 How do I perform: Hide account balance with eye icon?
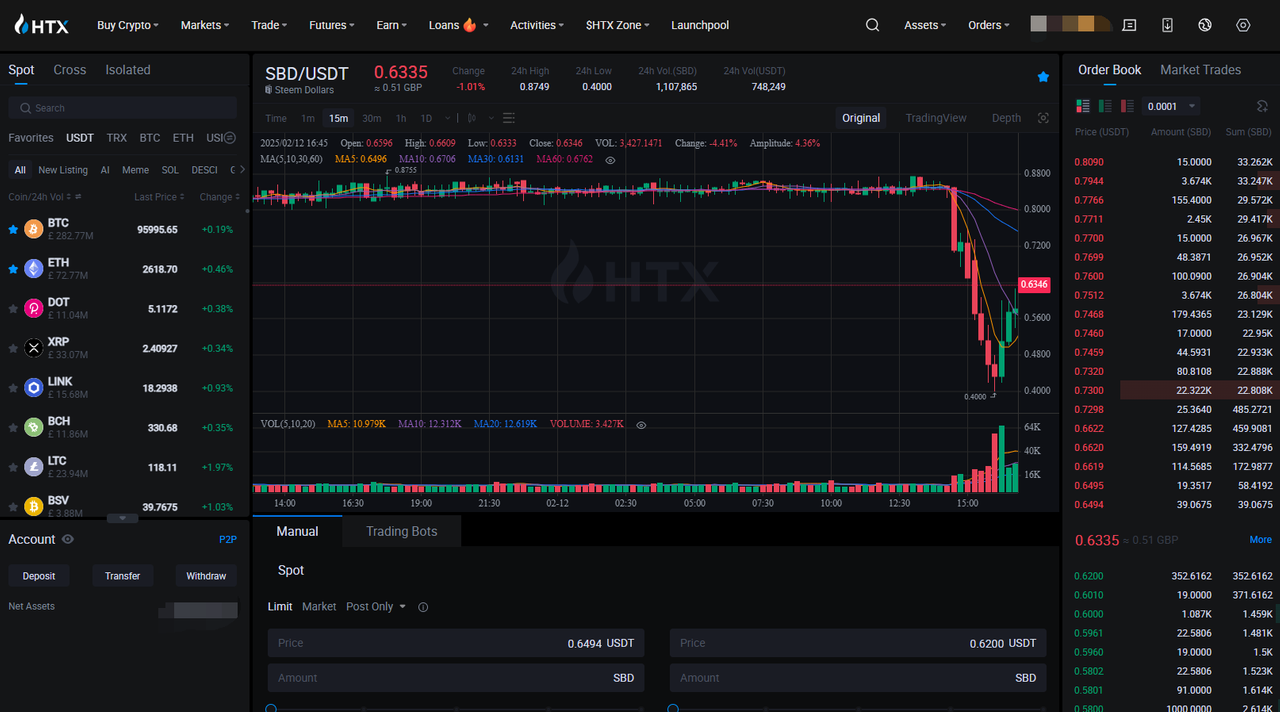(68, 539)
